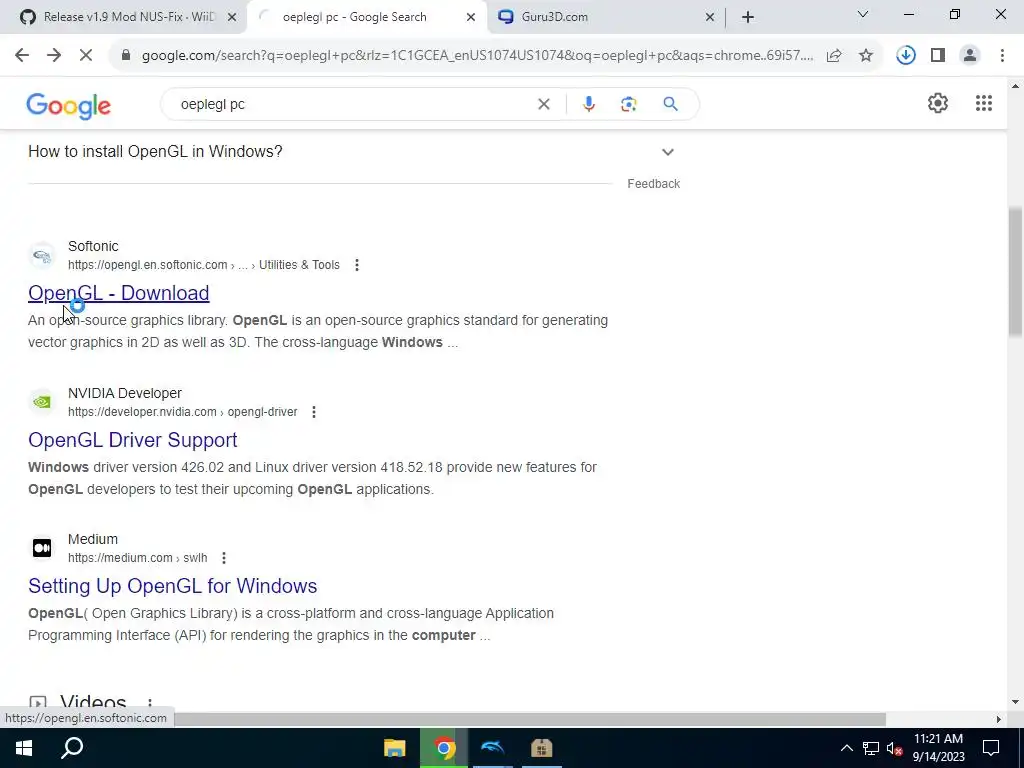The width and height of the screenshot is (1024, 768).
Task: Close the GitHub Release v1.9 tab
Action: 231,18
